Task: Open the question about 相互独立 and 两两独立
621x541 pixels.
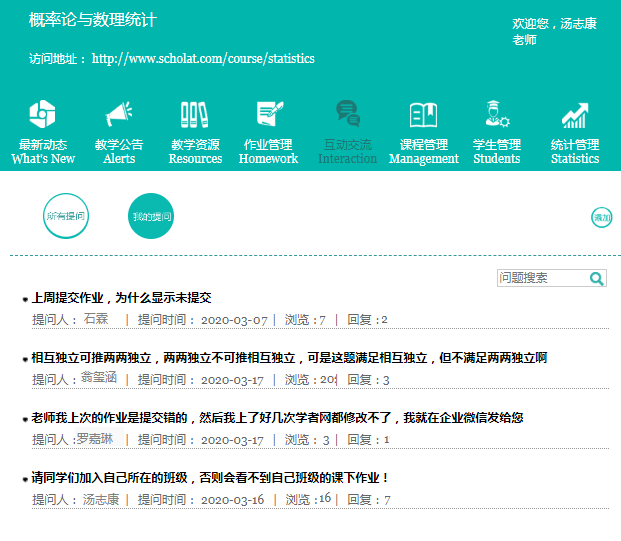Action: (289, 358)
